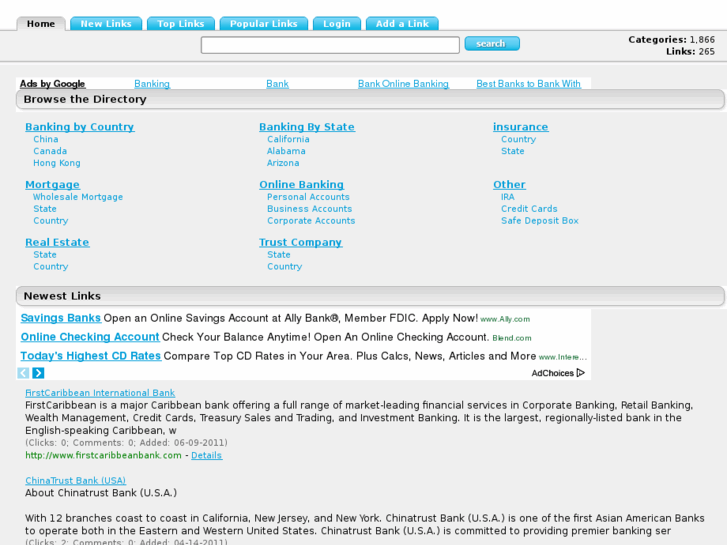Image resolution: width=727 pixels, height=545 pixels.
Task: Visit www.Ally.com ad URL
Action: pos(505,320)
